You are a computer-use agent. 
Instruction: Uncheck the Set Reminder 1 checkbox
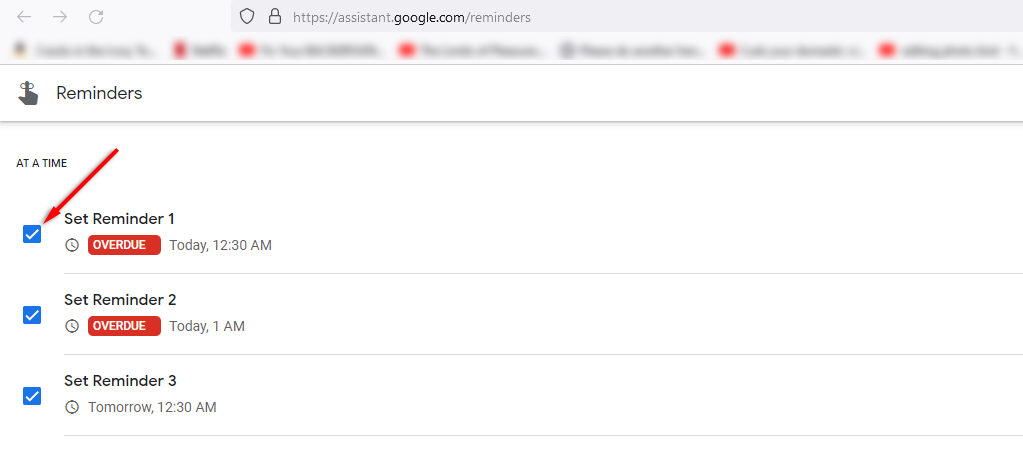pyautogui.click(x=32, y=234)
